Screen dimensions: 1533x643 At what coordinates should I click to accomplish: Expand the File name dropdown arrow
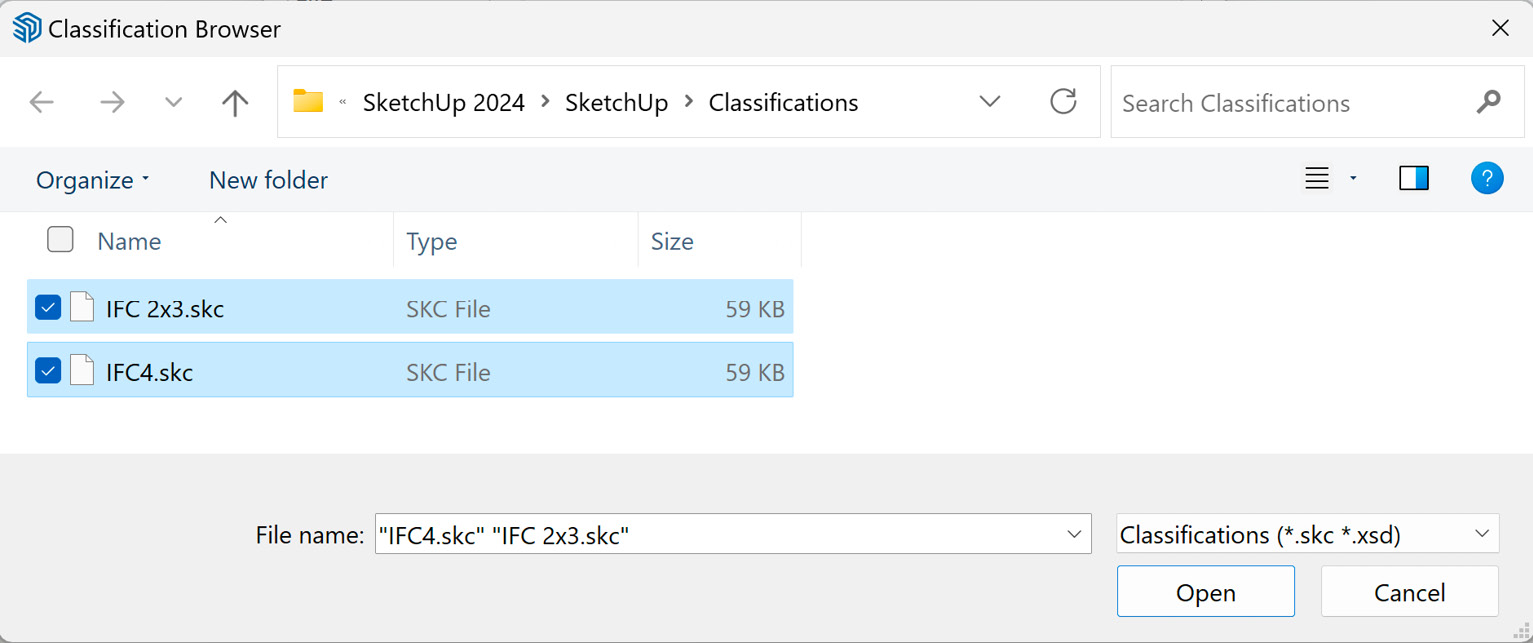tap(1074, 535)
